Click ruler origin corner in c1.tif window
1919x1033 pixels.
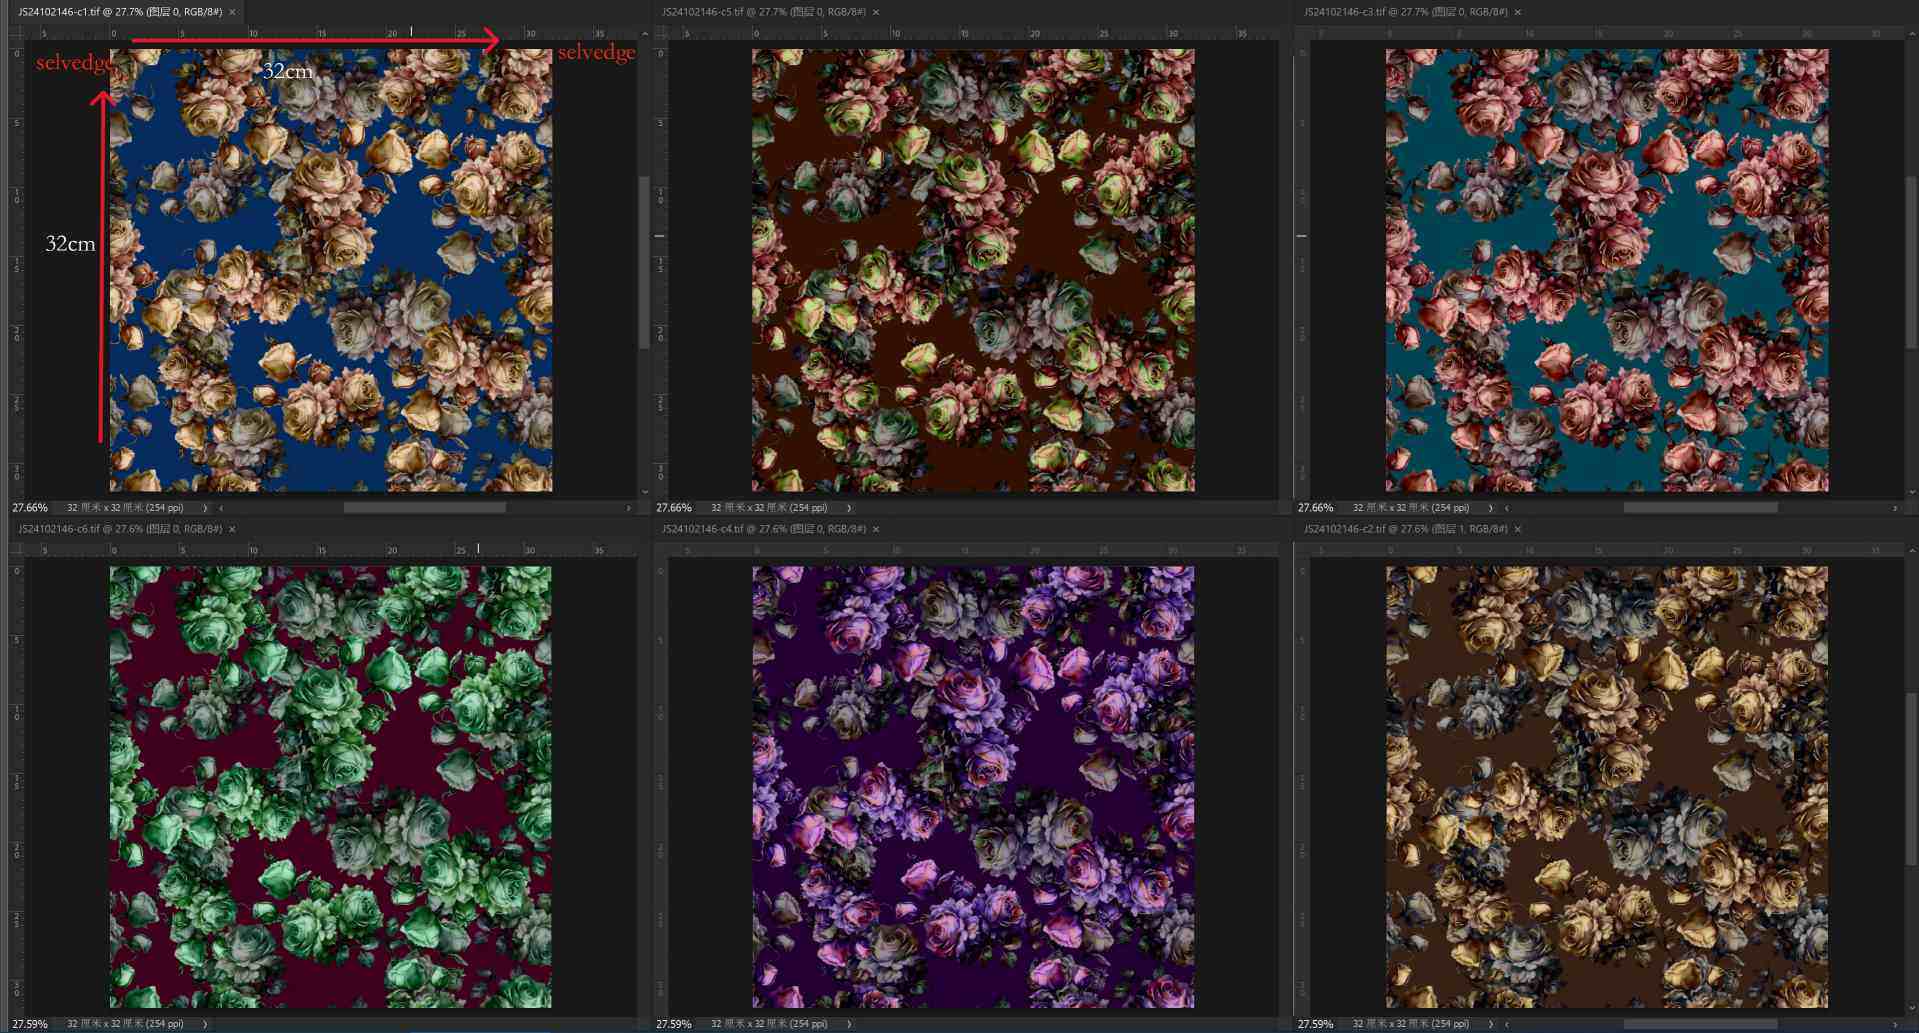[x=16, y=34]
